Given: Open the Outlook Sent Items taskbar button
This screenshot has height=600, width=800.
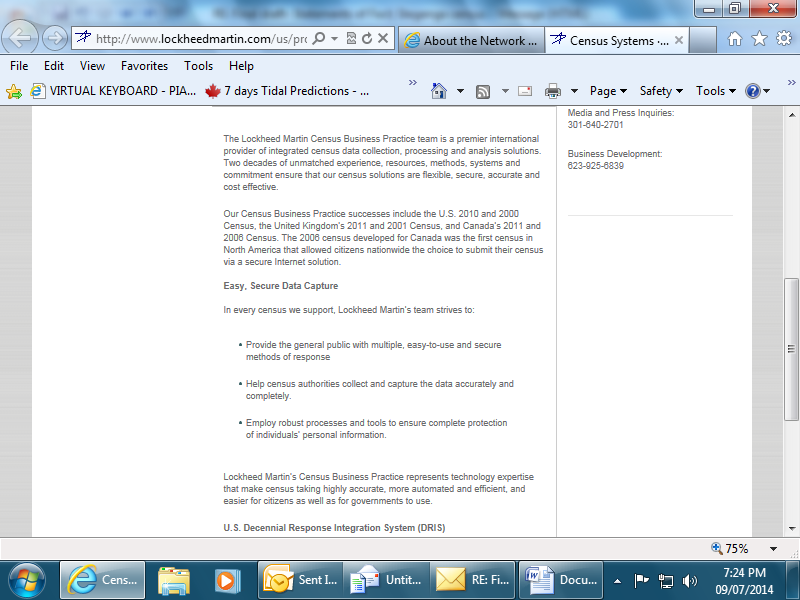Looking at the screenshot, I should [x=301, y=580].
